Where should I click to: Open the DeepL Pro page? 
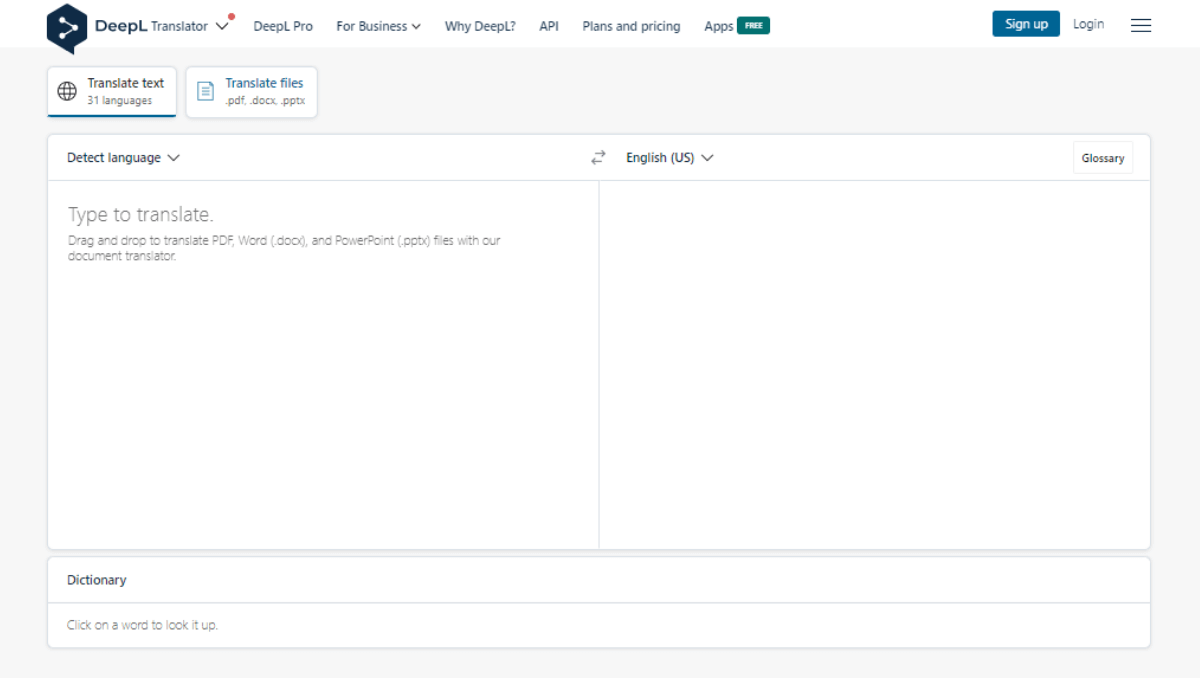[283, 26]
